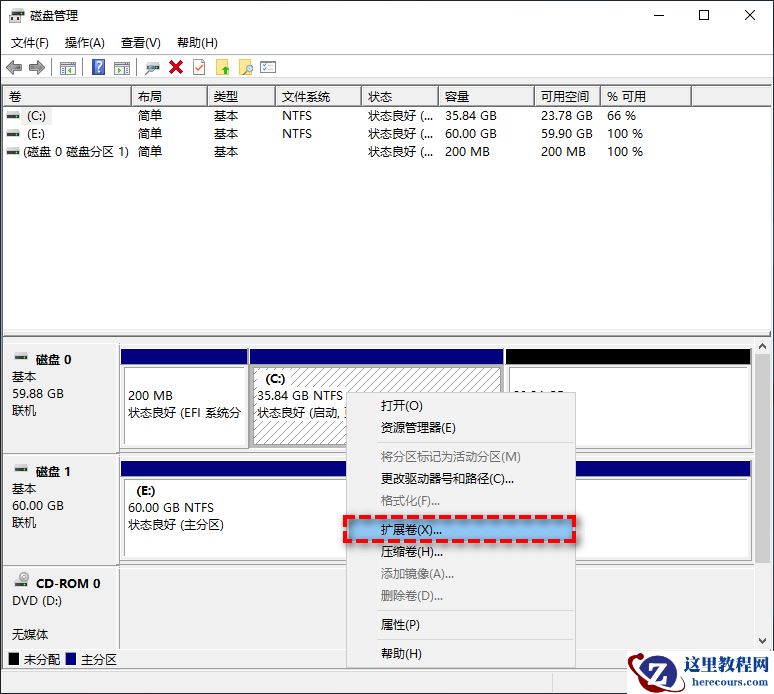Click scroll-down arrow of disk pane scrollbar
The height and width of the screenshot is (694, 774).
pyautogui.click(x=763, y=641)
